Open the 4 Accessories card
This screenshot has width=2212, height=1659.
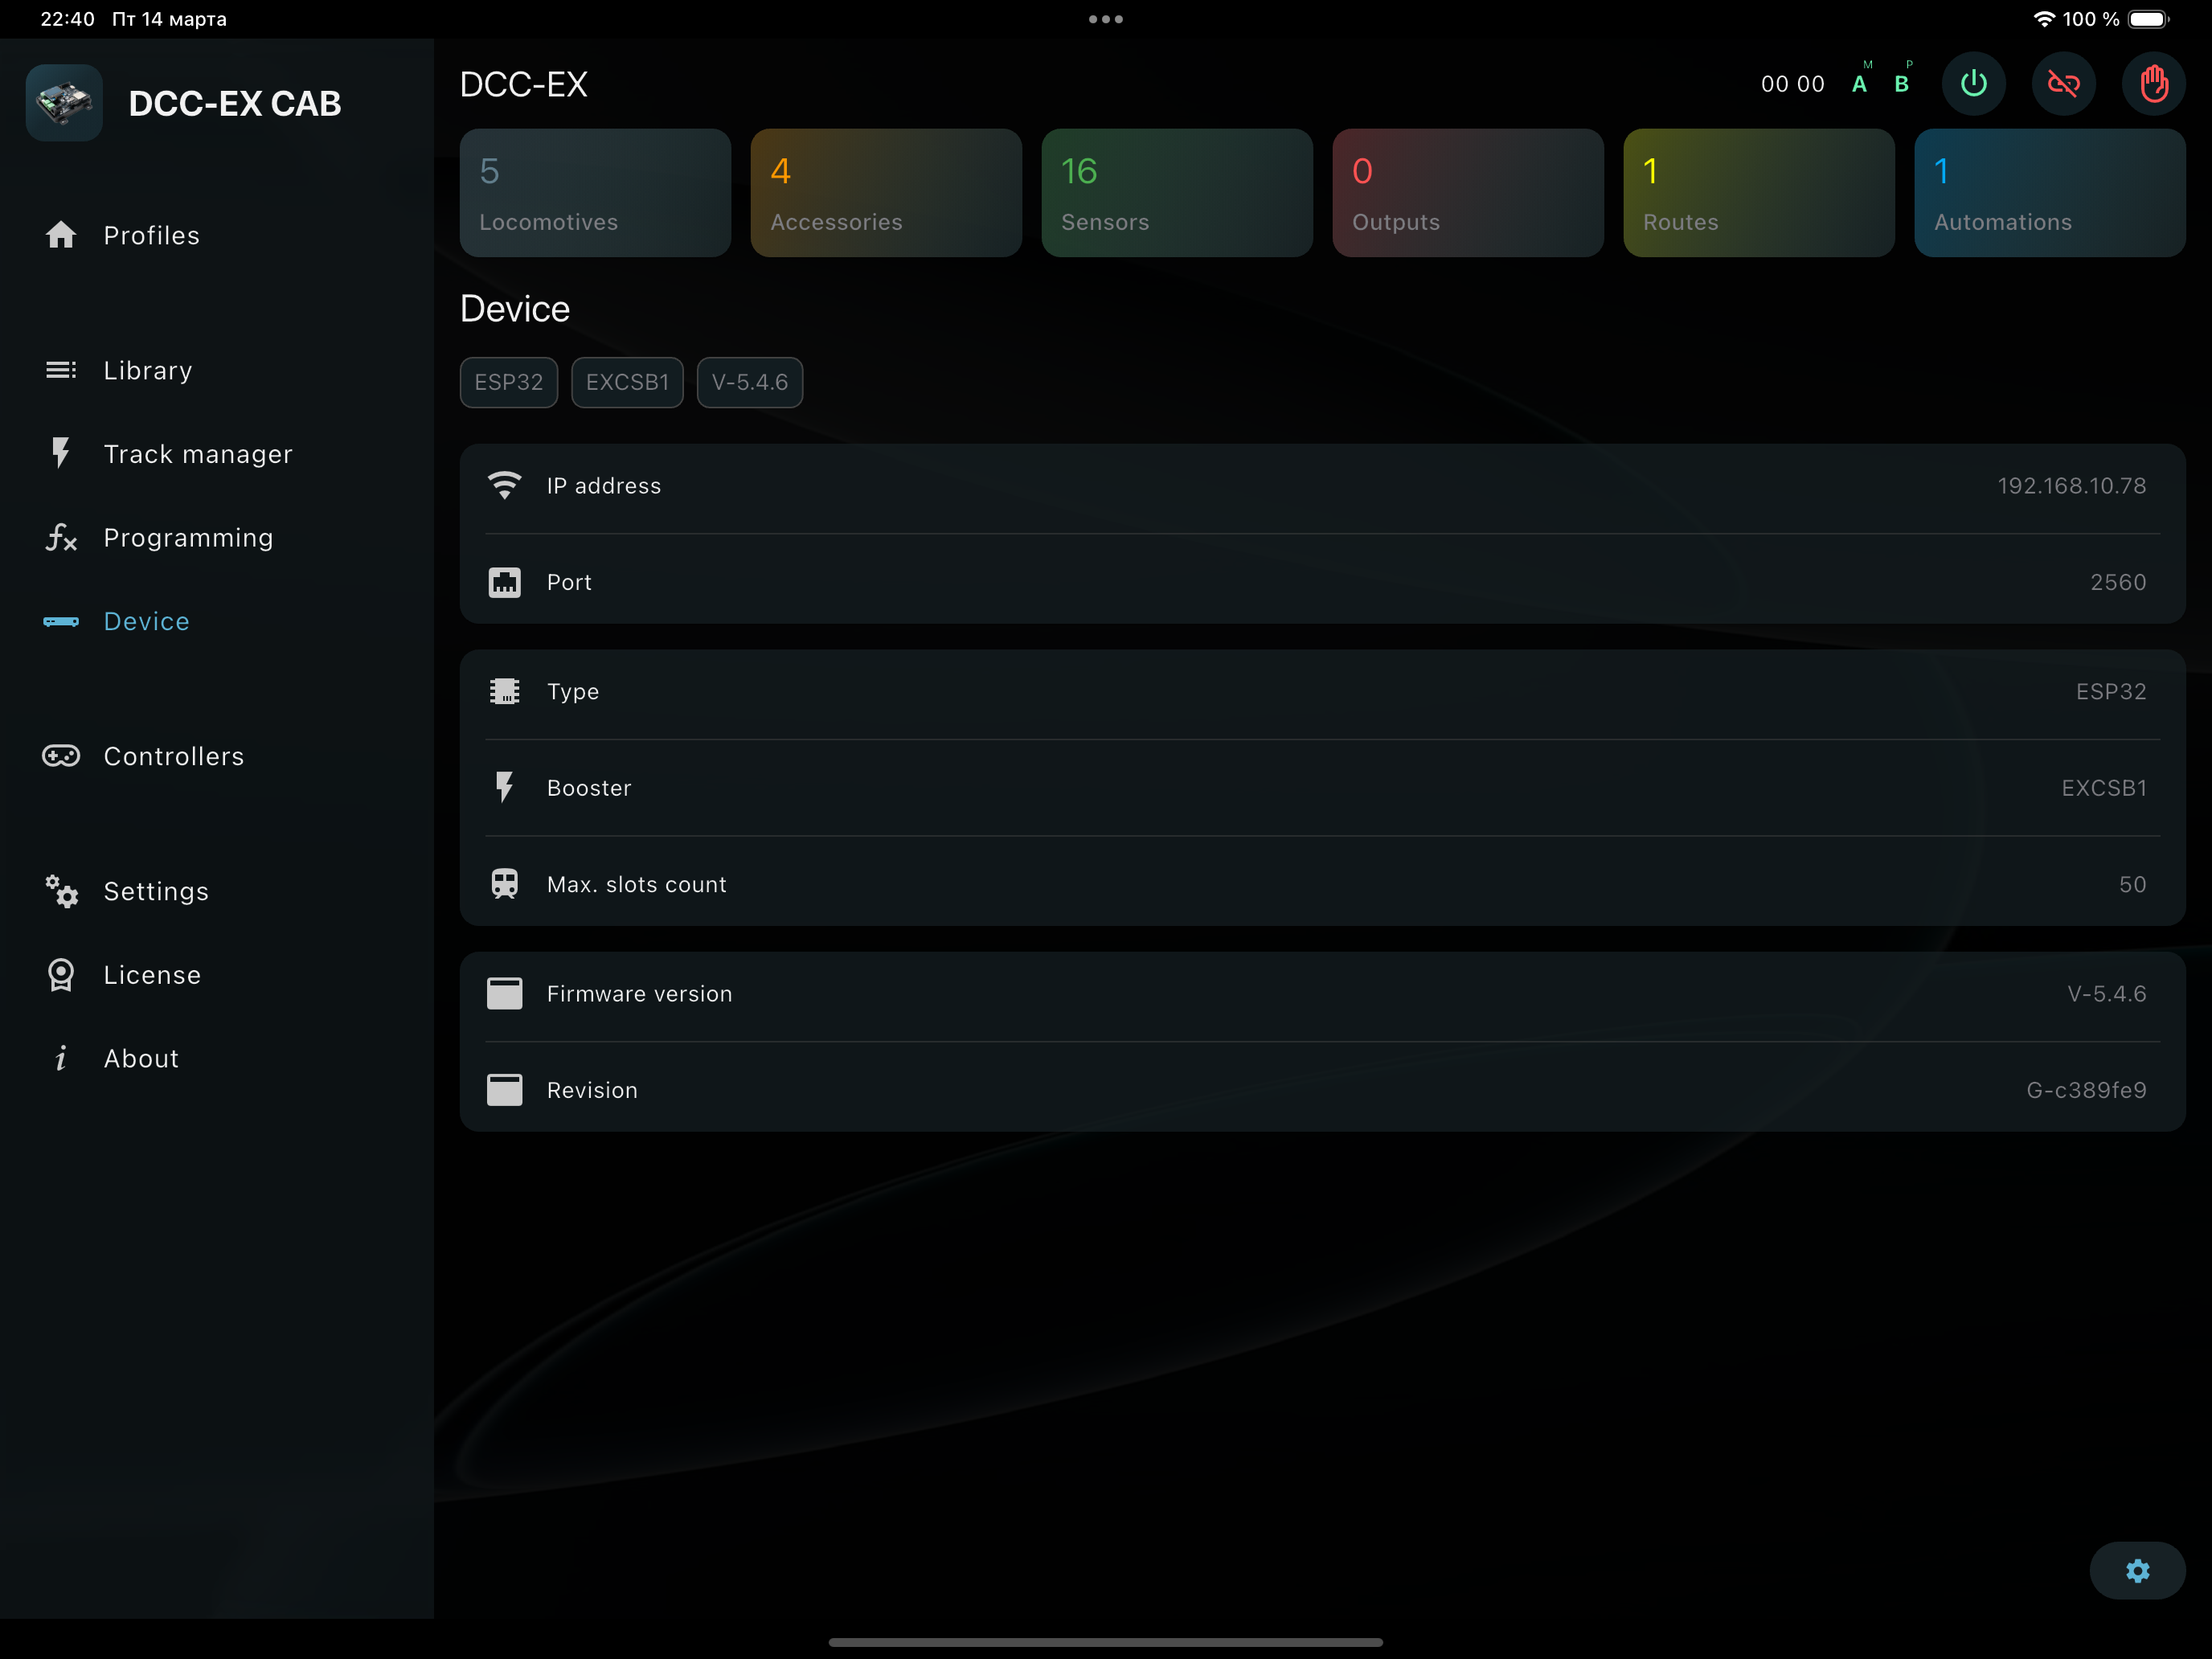click(886, 192)
